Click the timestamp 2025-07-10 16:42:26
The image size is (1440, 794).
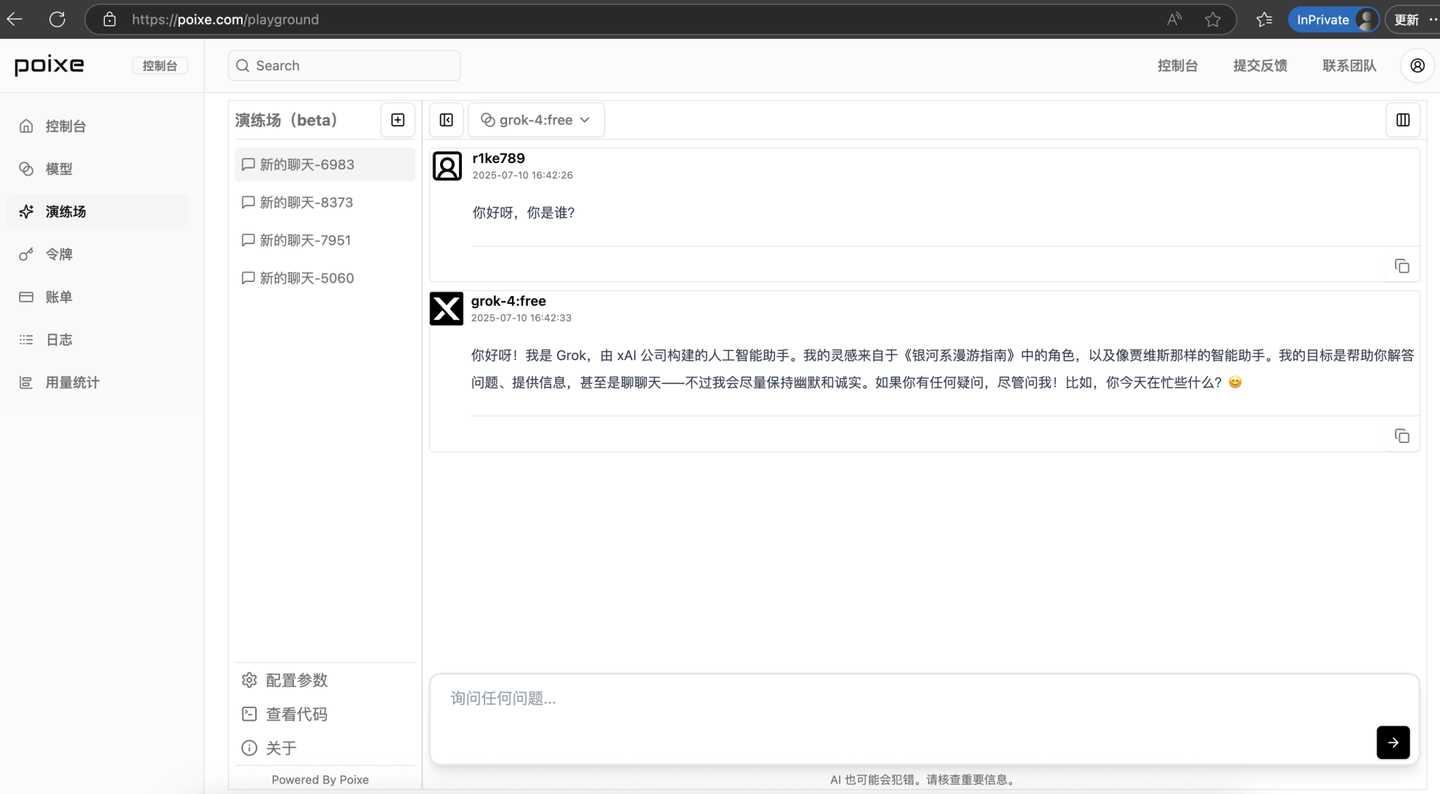pyautogui.click(x=522, y=175)
